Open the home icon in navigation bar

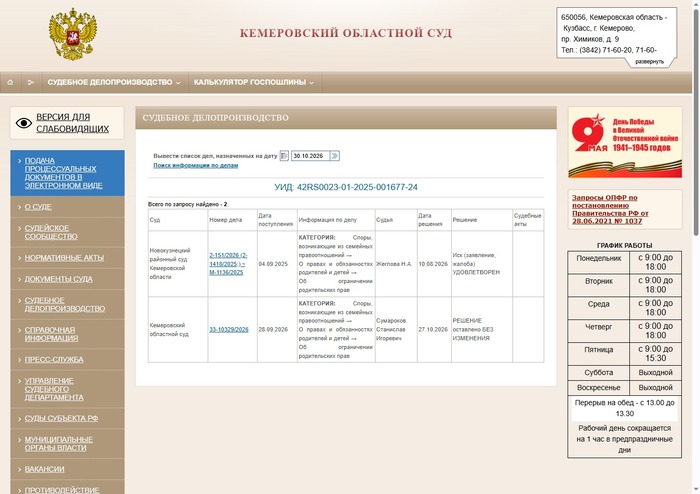[10, 83]
